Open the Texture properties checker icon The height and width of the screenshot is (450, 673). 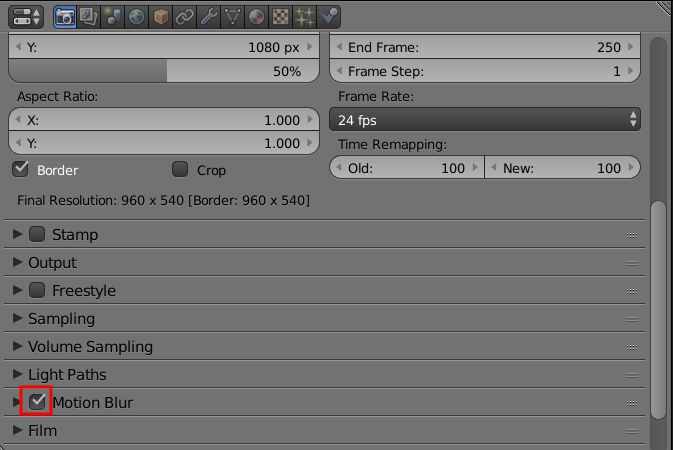pyautogui.click(x=280, y=17)
